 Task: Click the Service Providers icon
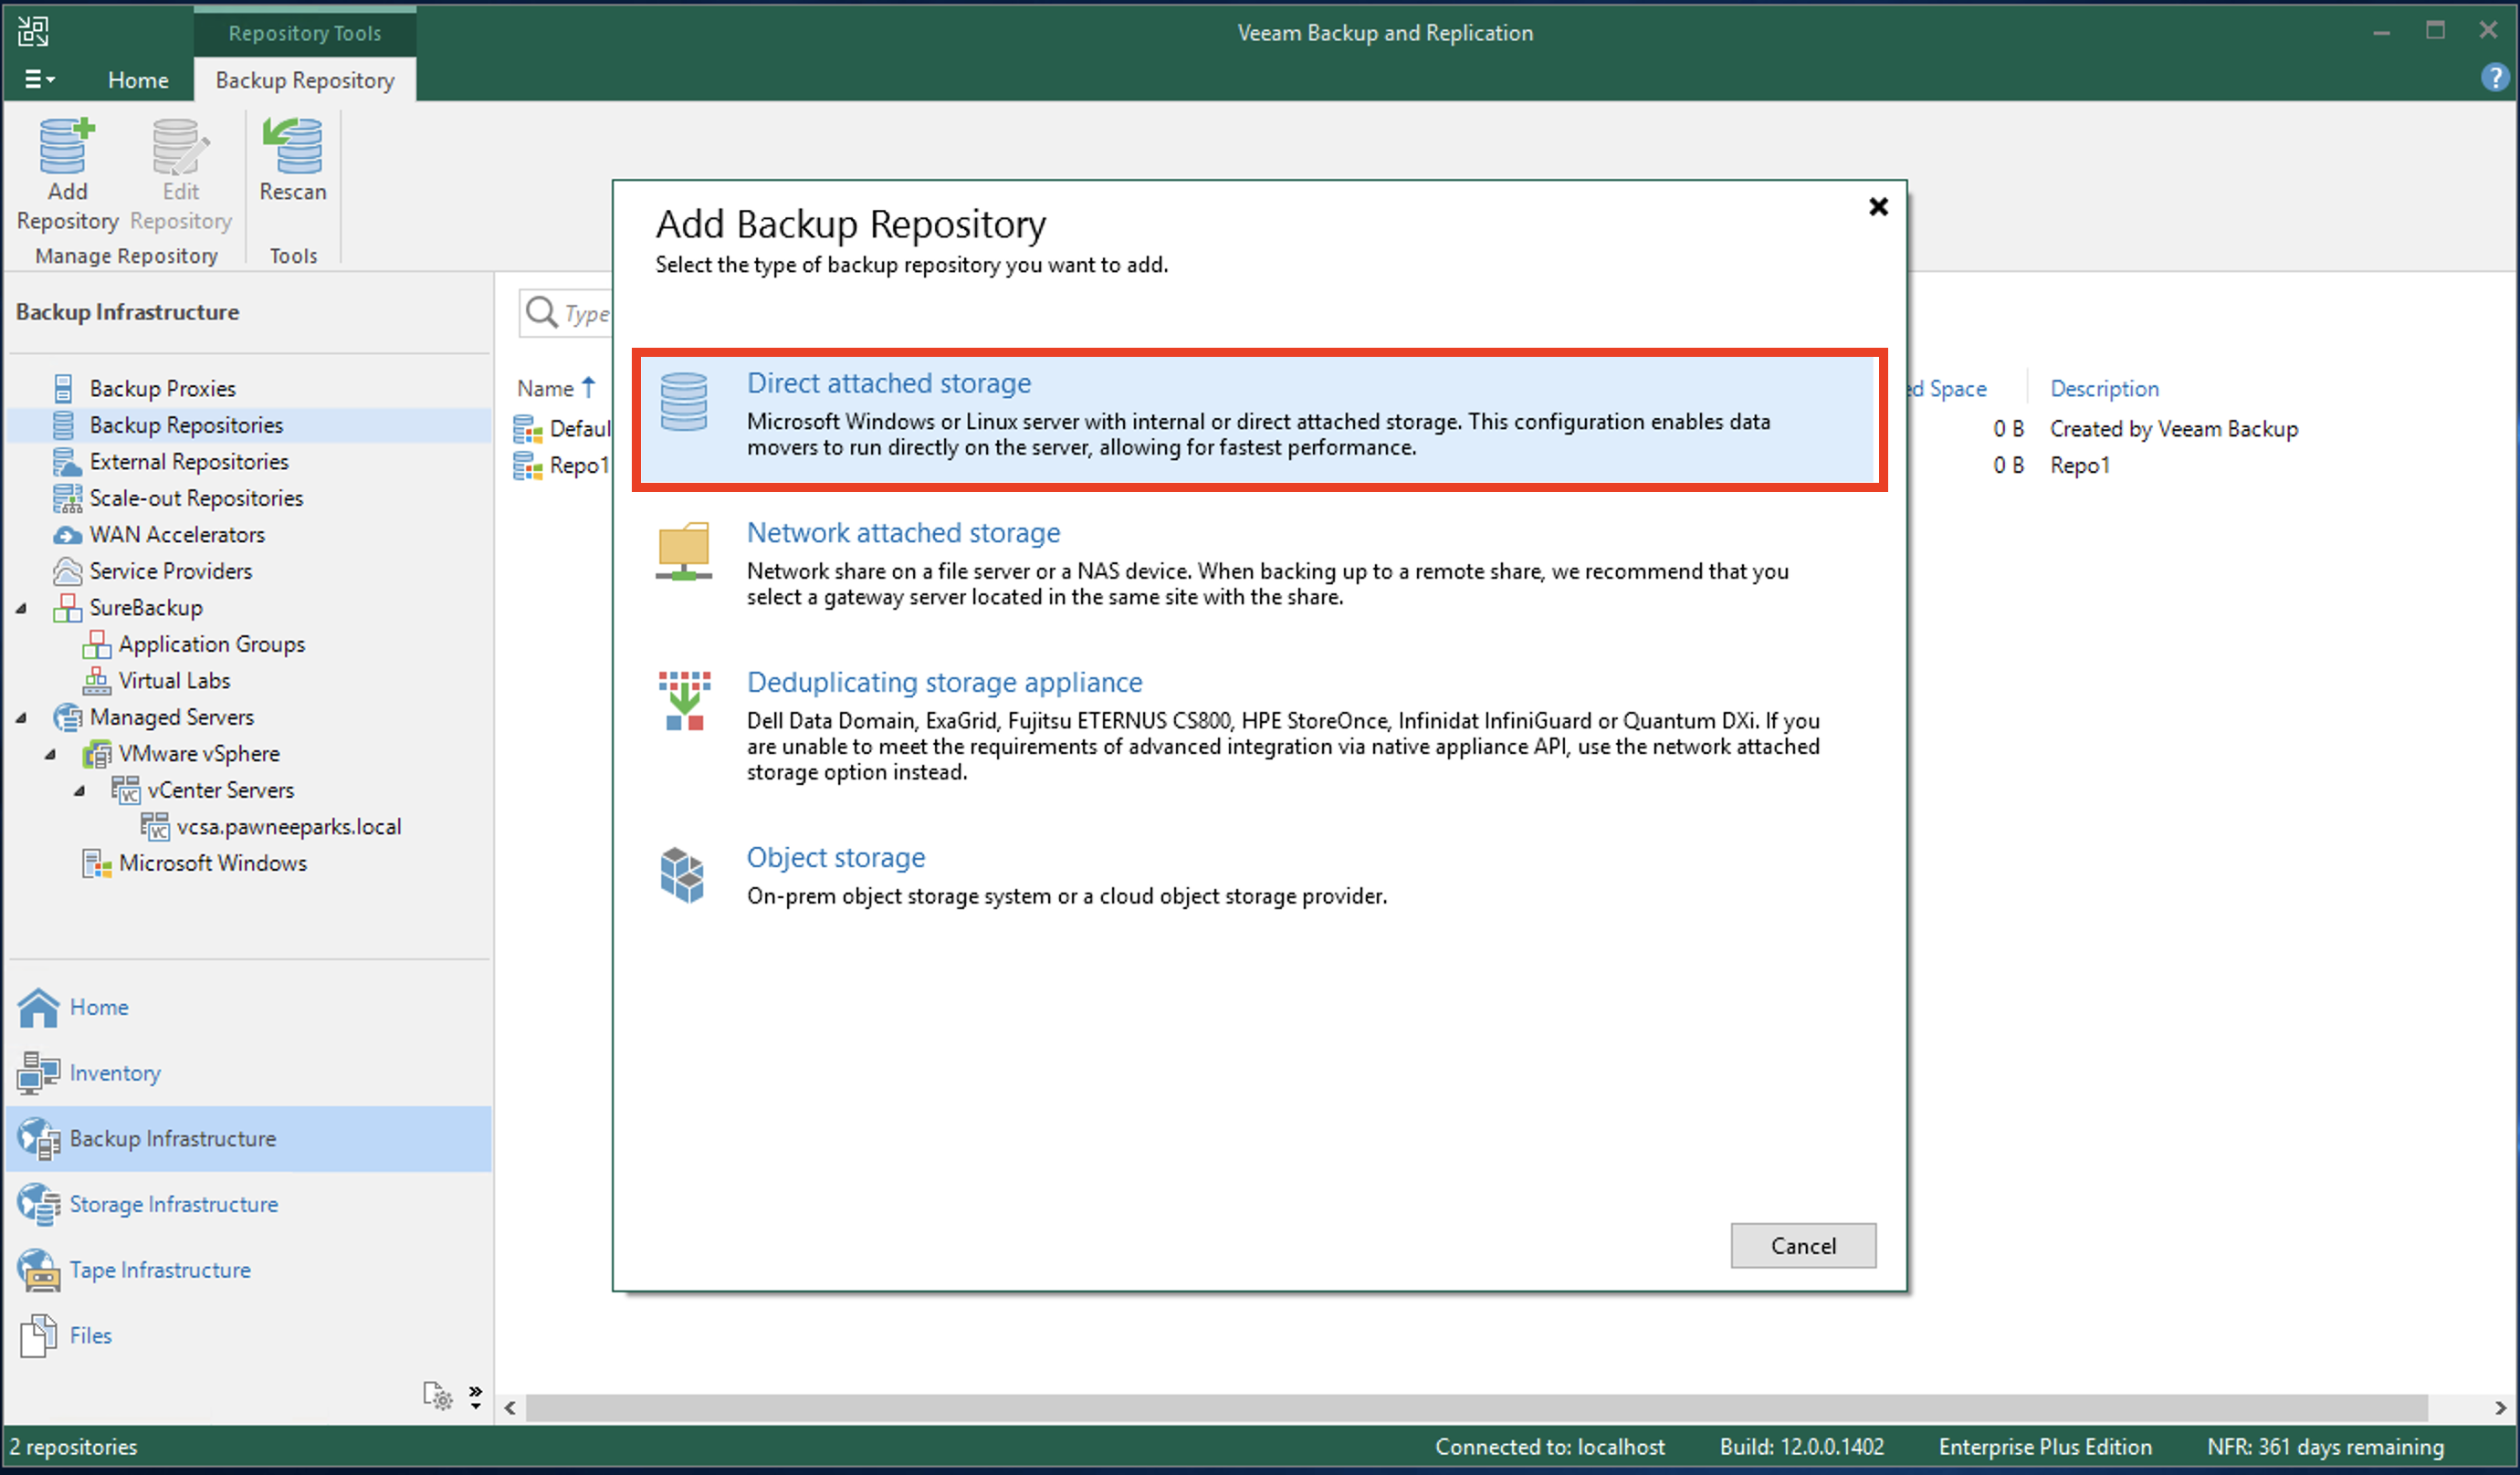click(x=67, y=571)
